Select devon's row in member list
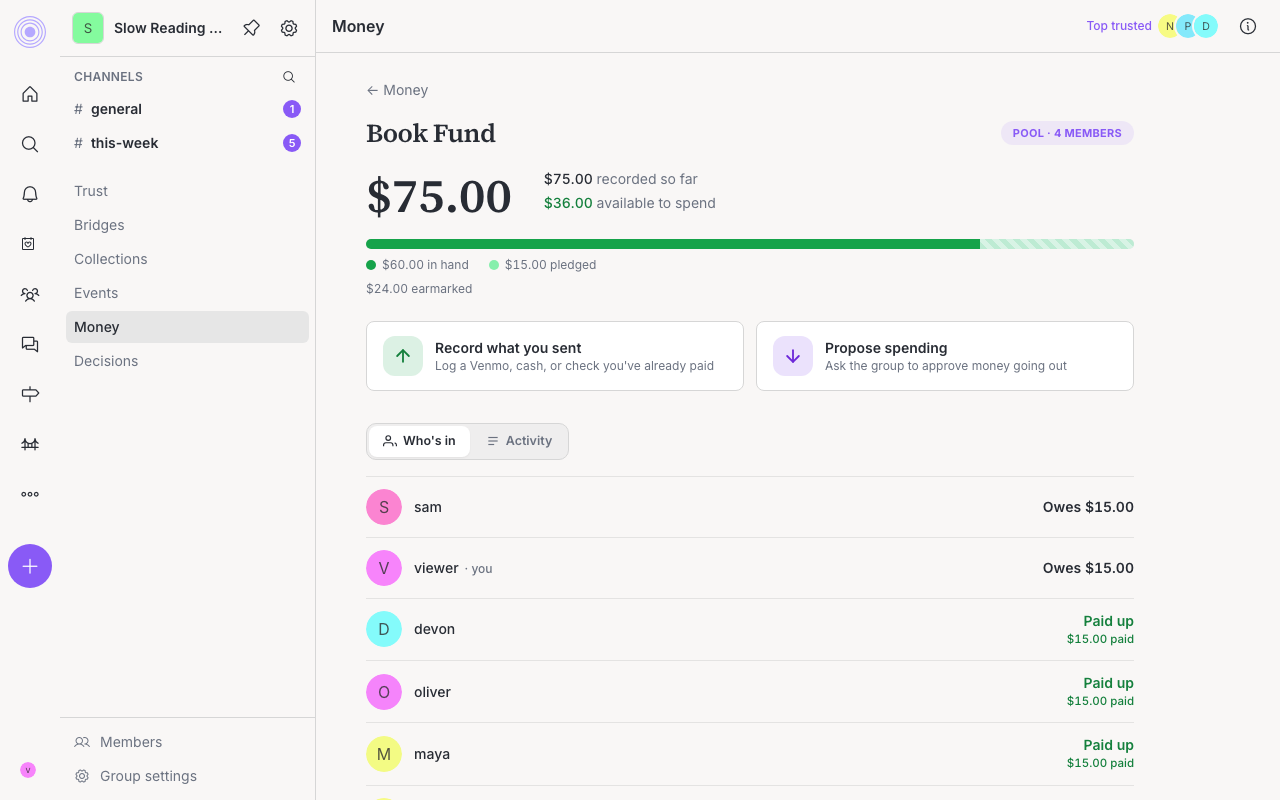 click(x=750, y=629)
